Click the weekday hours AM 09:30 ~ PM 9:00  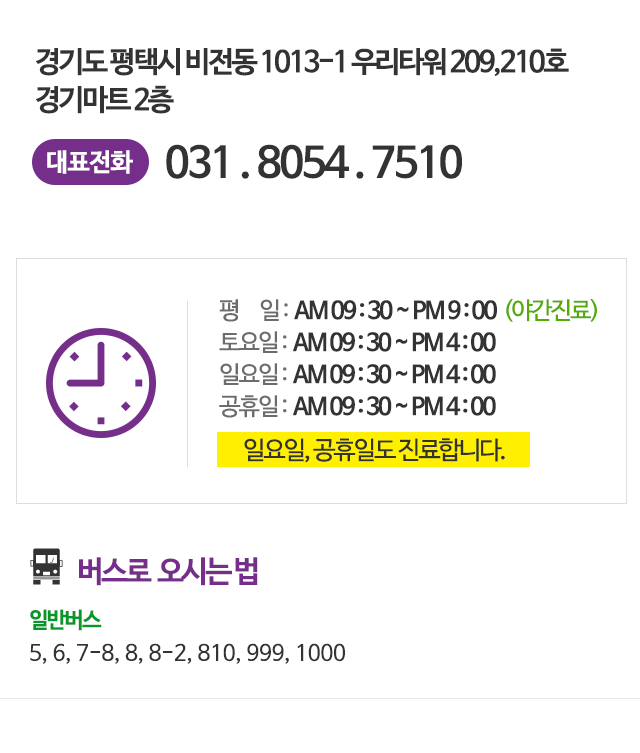click(395, 311)
